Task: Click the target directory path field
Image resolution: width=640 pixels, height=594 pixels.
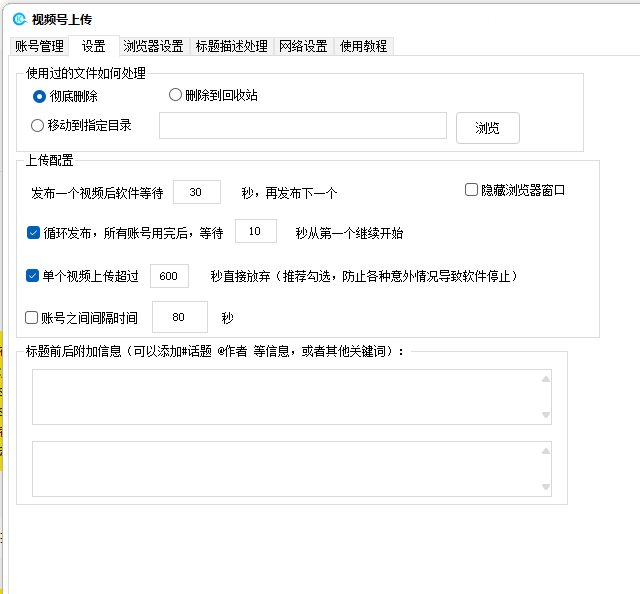Action: 302,126
